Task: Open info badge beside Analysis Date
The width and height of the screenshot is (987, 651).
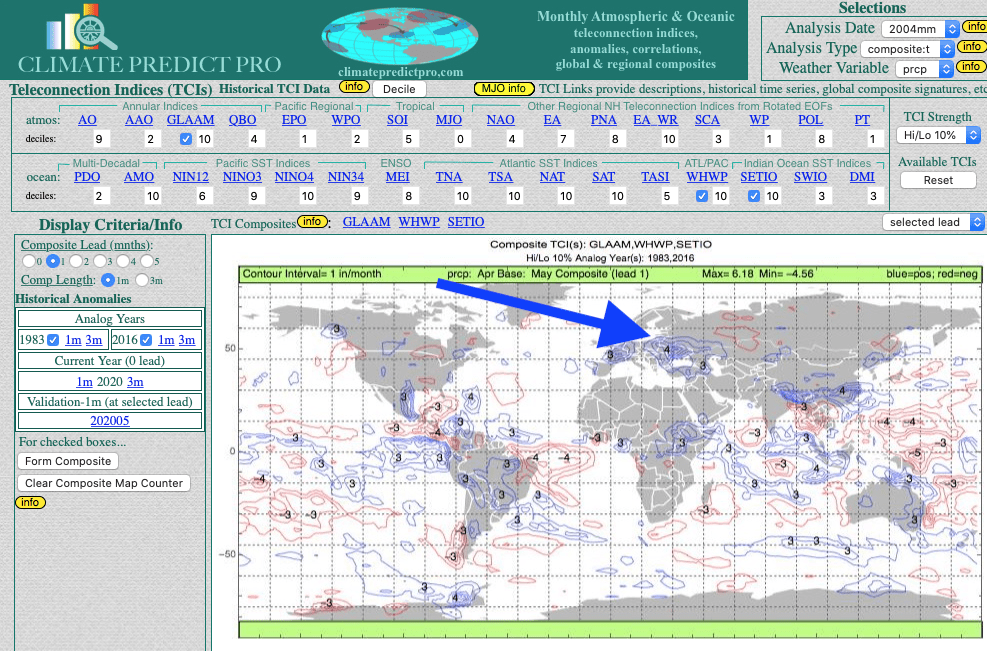Action: point(972,27)
